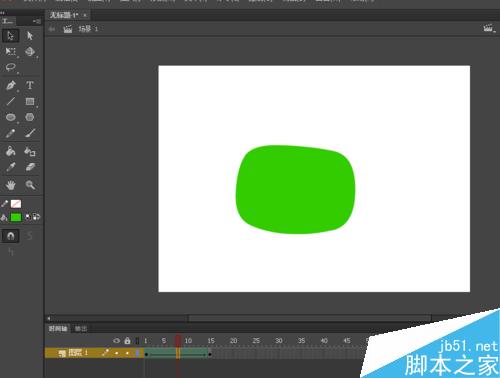
Task: Click the stage scroll left arrow
Action: coord(49,318)
